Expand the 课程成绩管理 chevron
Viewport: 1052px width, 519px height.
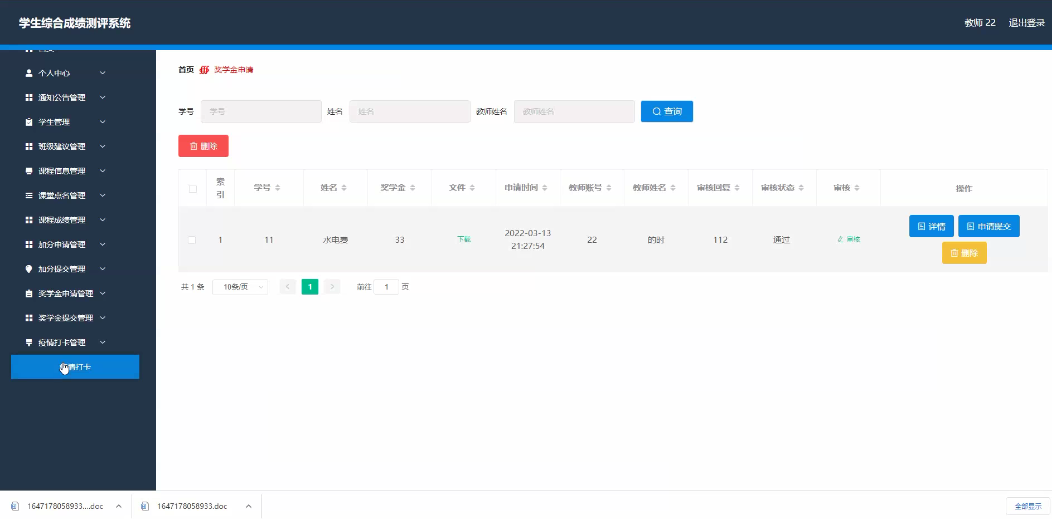(x=103, y=219)
